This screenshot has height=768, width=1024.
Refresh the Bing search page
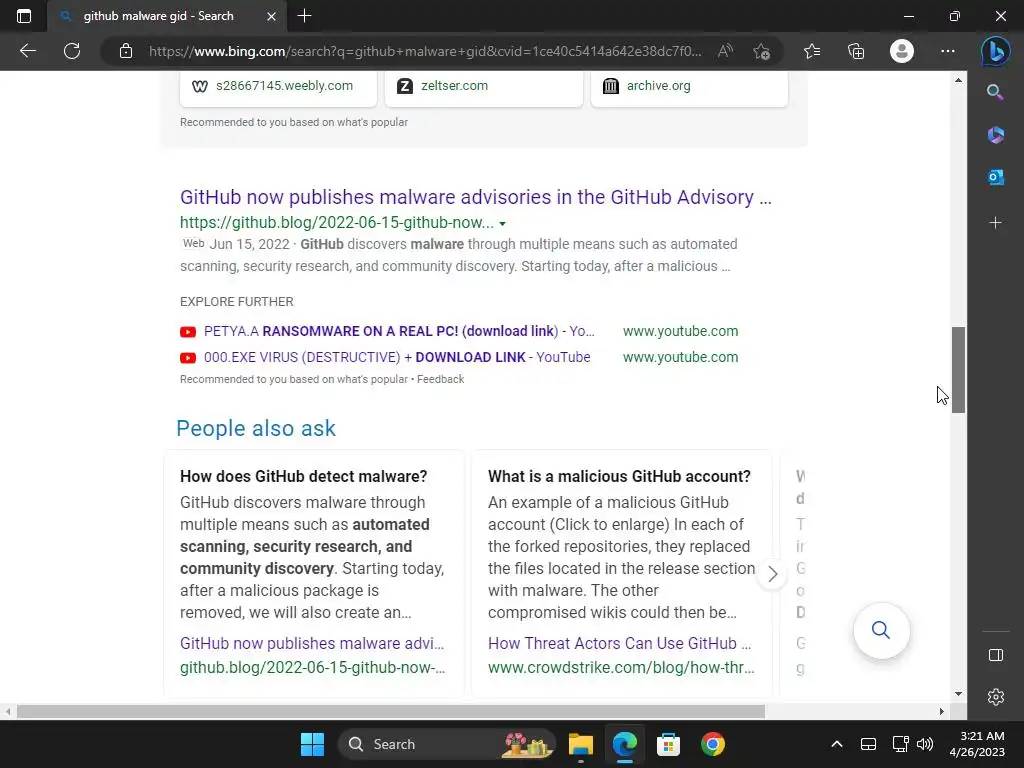(x=72, y=51)
